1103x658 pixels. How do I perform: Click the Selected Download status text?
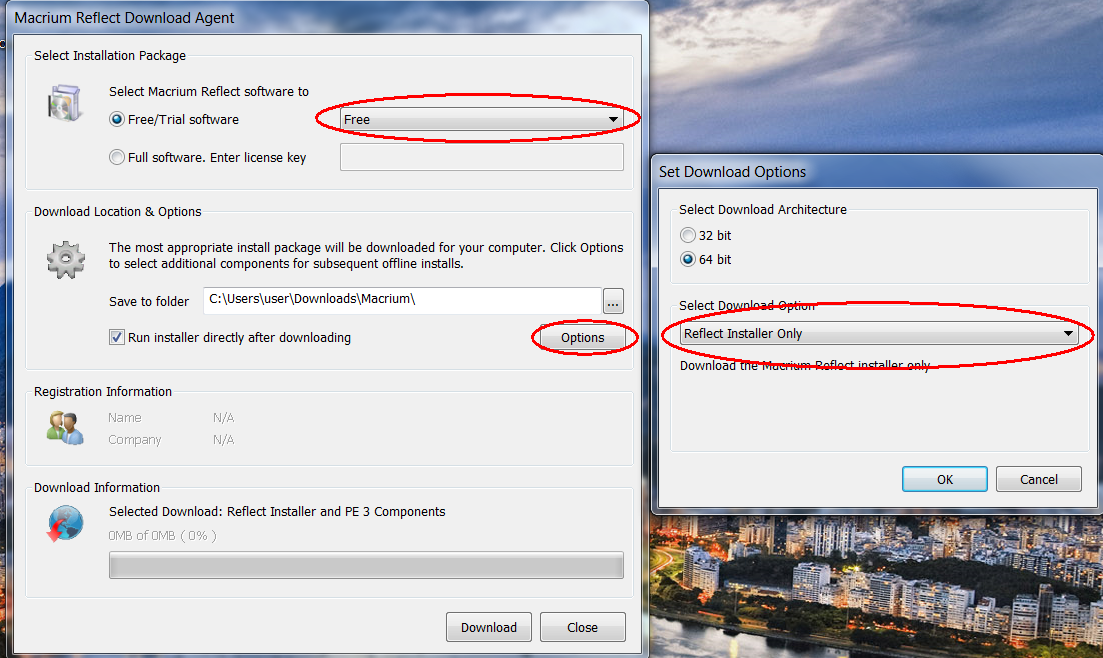tap(277, 512)
